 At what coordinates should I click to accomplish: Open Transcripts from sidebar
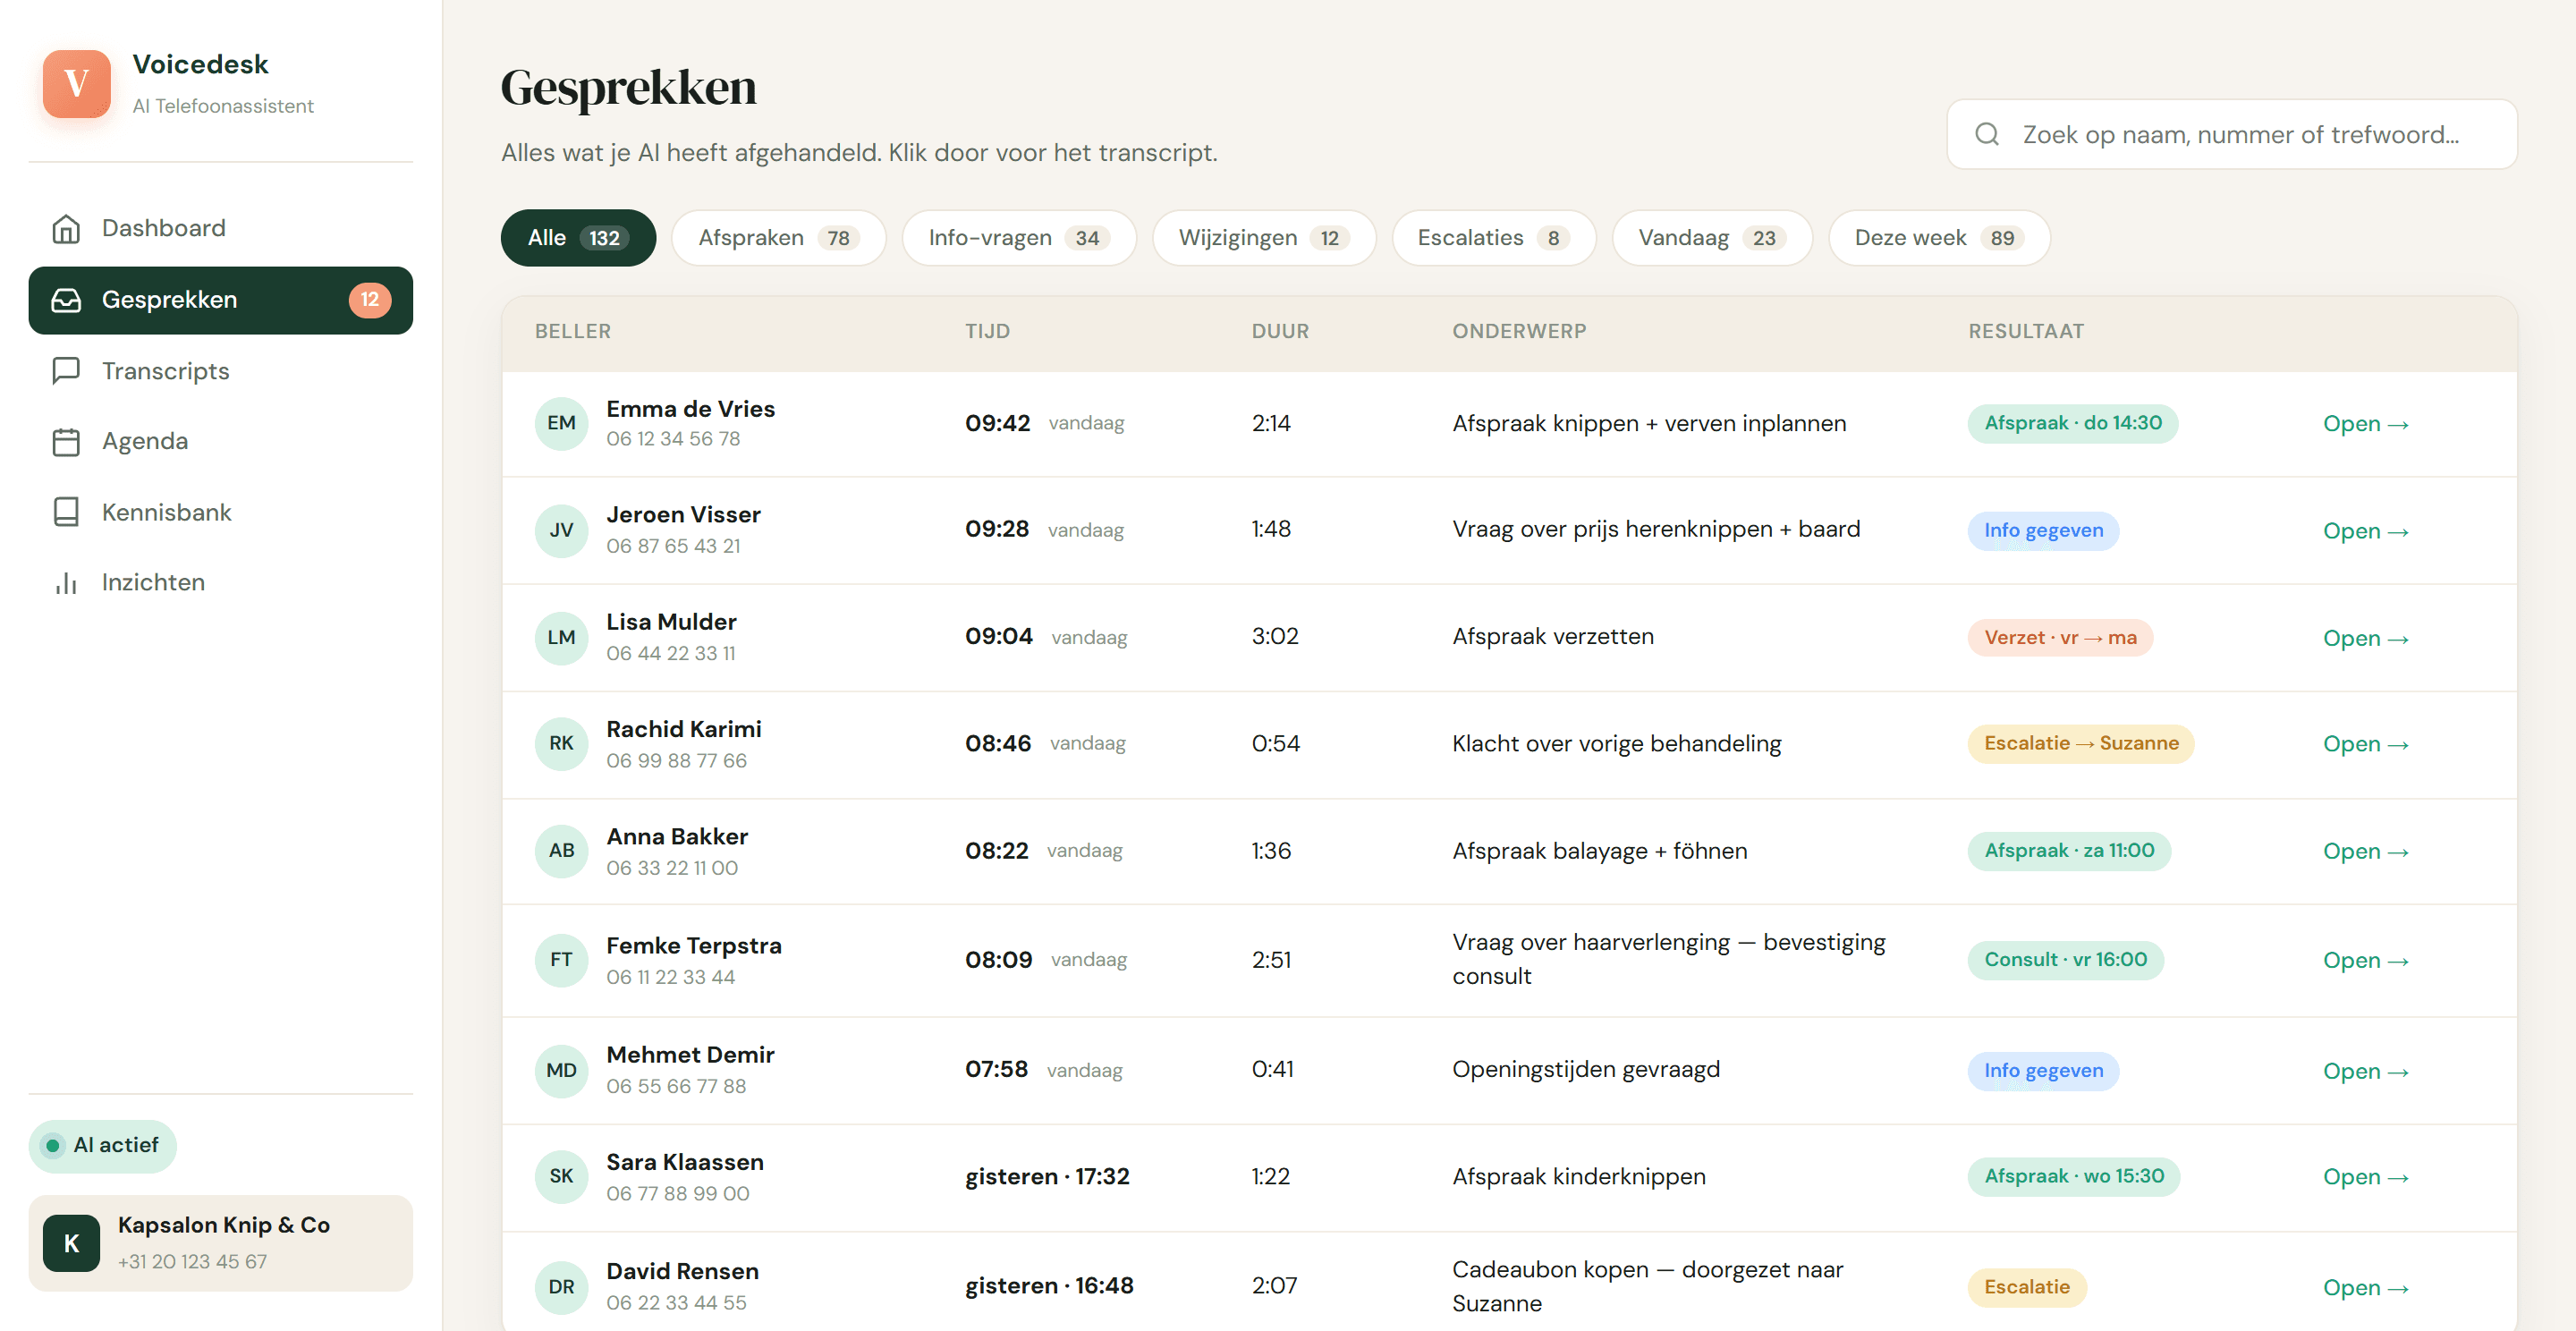(x=220, y=371)
